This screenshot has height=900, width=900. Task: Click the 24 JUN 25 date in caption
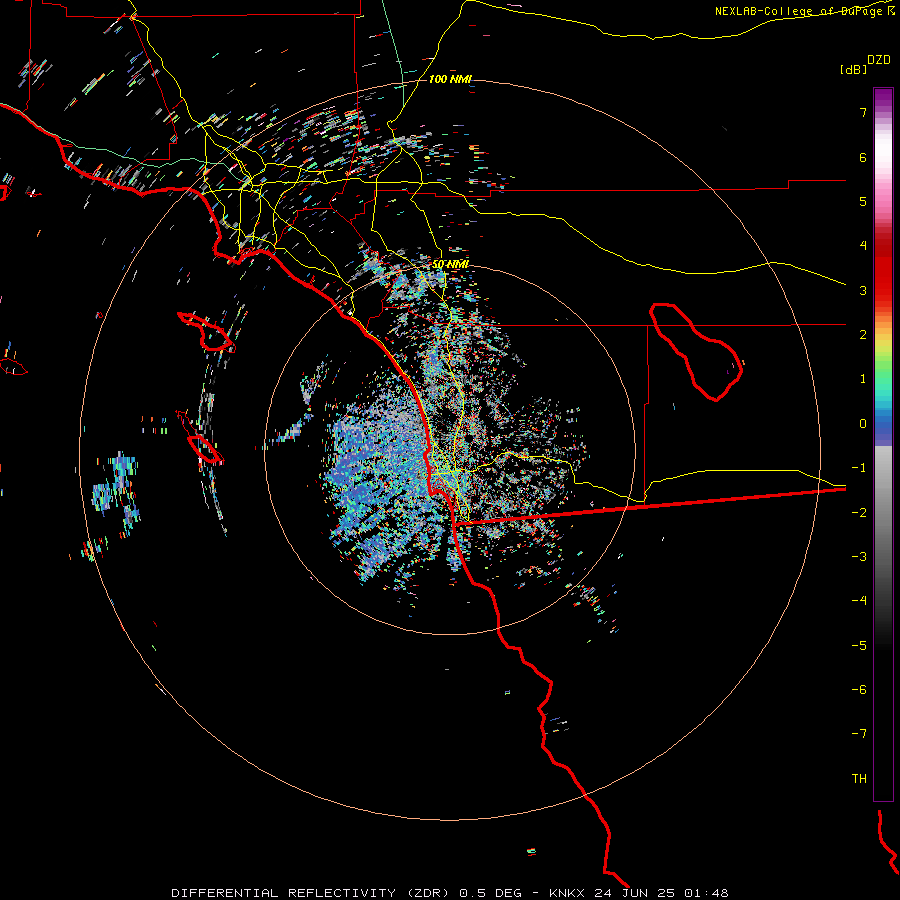click(x=635, y=893)
